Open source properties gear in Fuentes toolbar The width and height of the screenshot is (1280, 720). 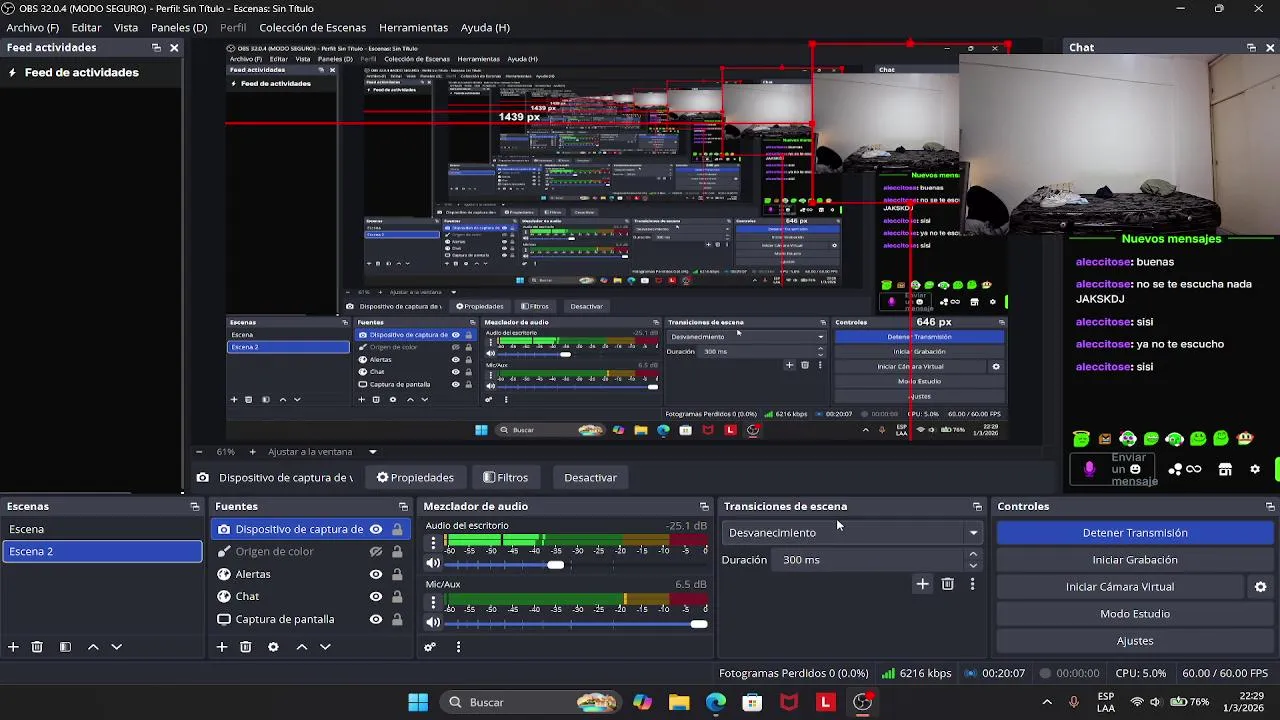[x=273, y=647]
